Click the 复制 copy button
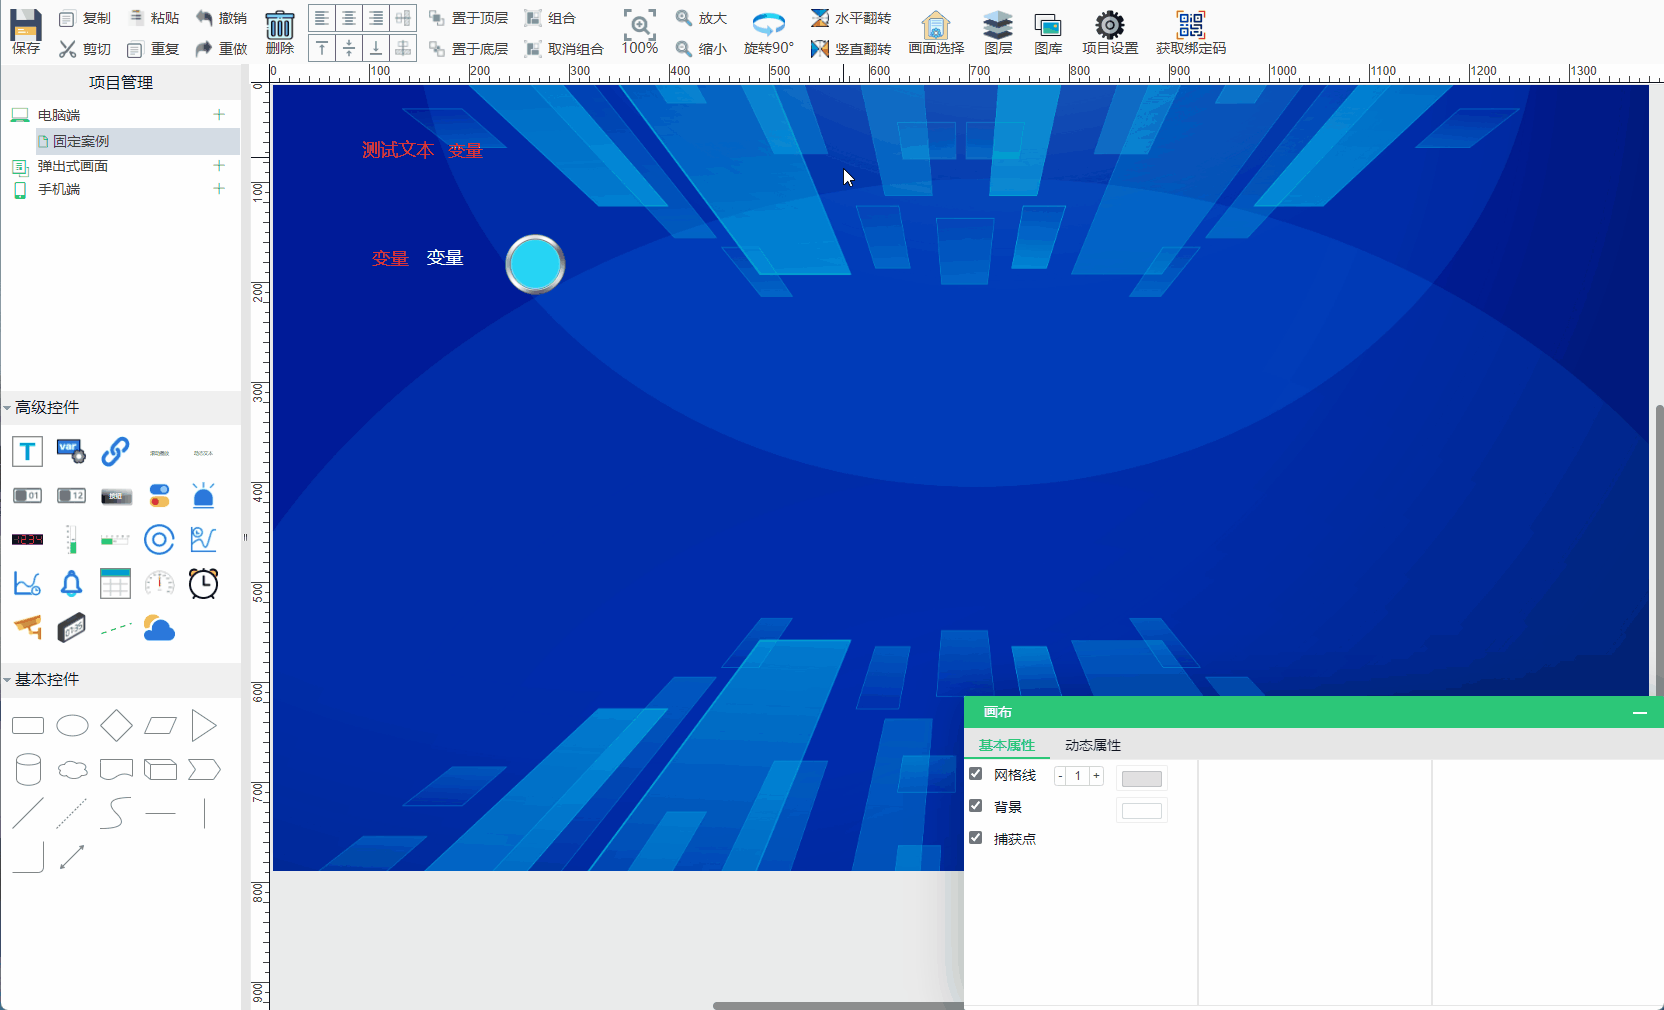Image resolution: width=1664 pixels, height=1010 pixels. [86, 18]
